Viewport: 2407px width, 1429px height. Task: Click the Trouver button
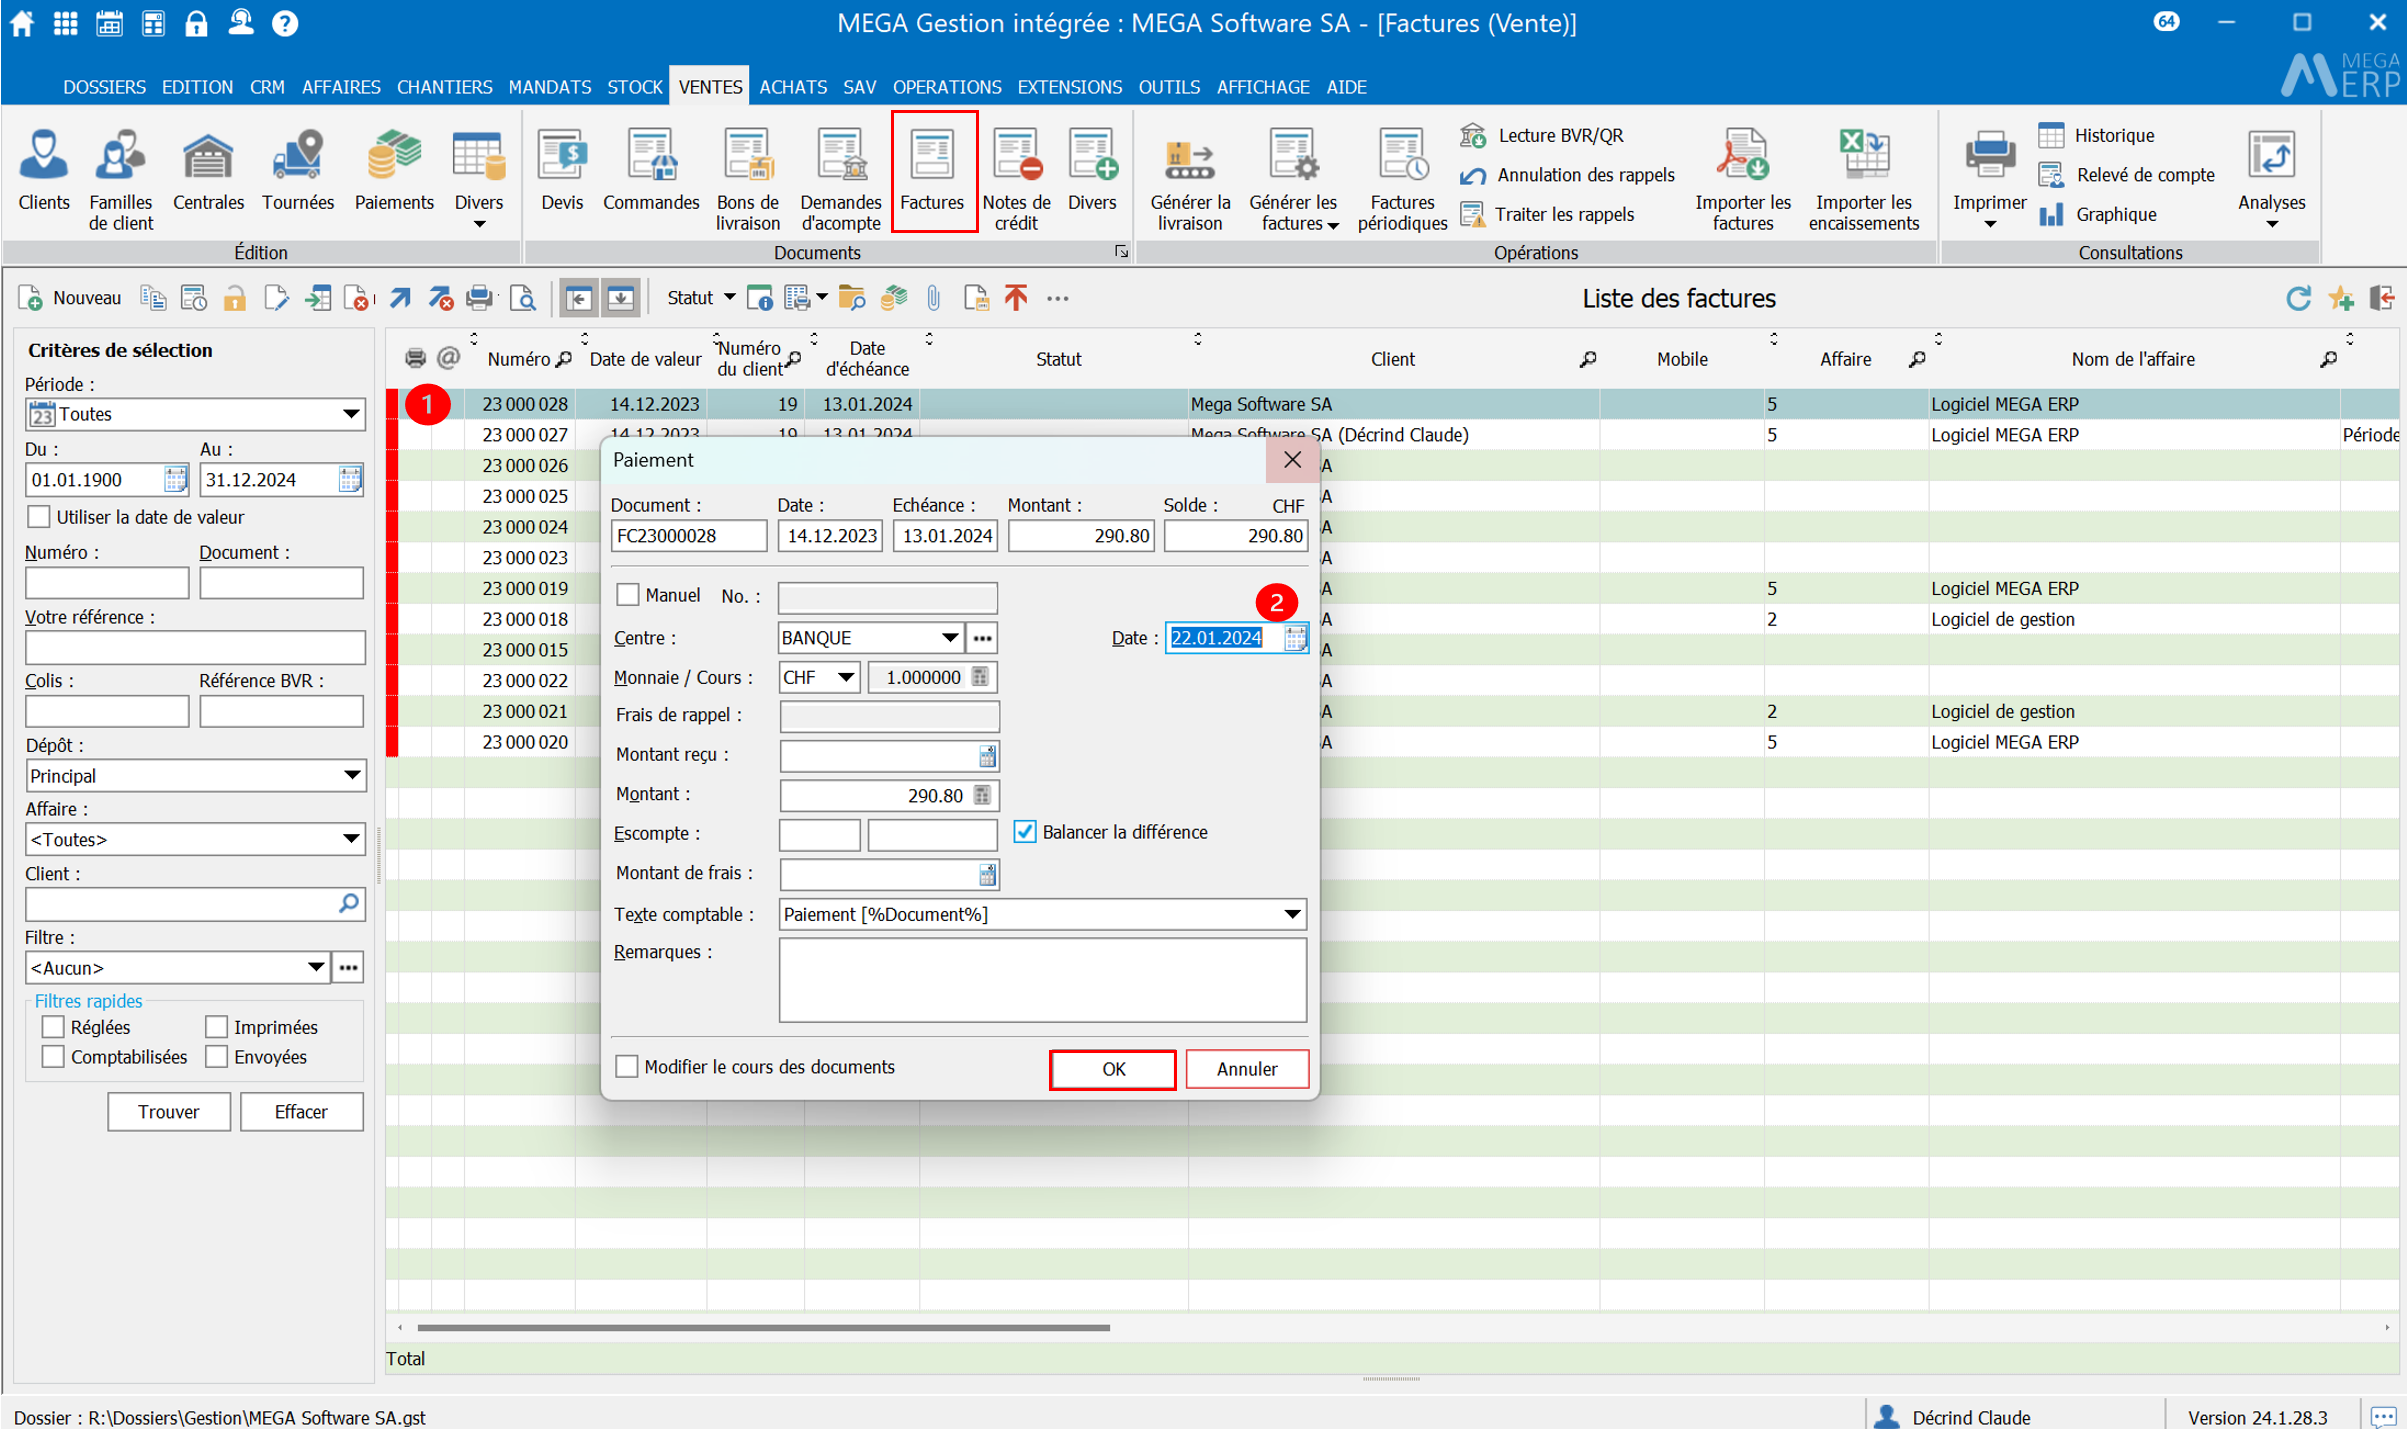coord(169,1112)
